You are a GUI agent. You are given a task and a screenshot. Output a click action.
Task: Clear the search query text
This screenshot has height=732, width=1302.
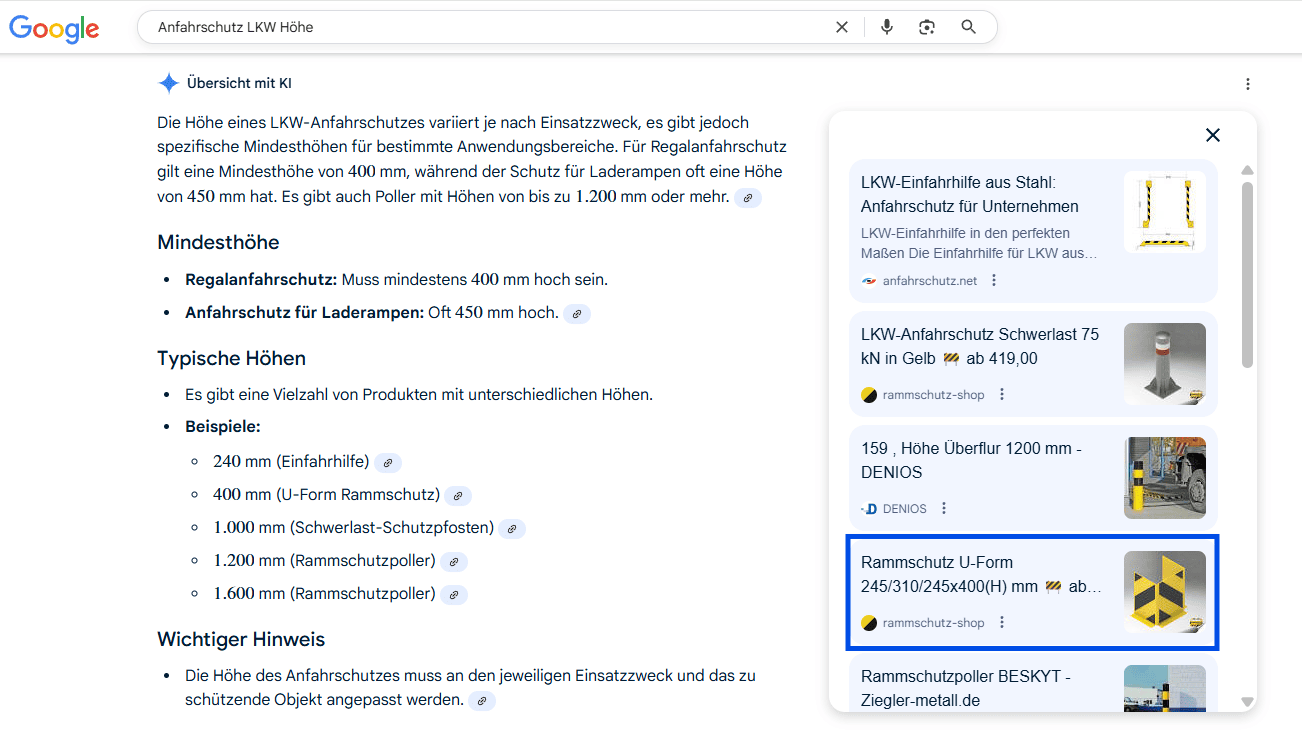coord(842,27)
